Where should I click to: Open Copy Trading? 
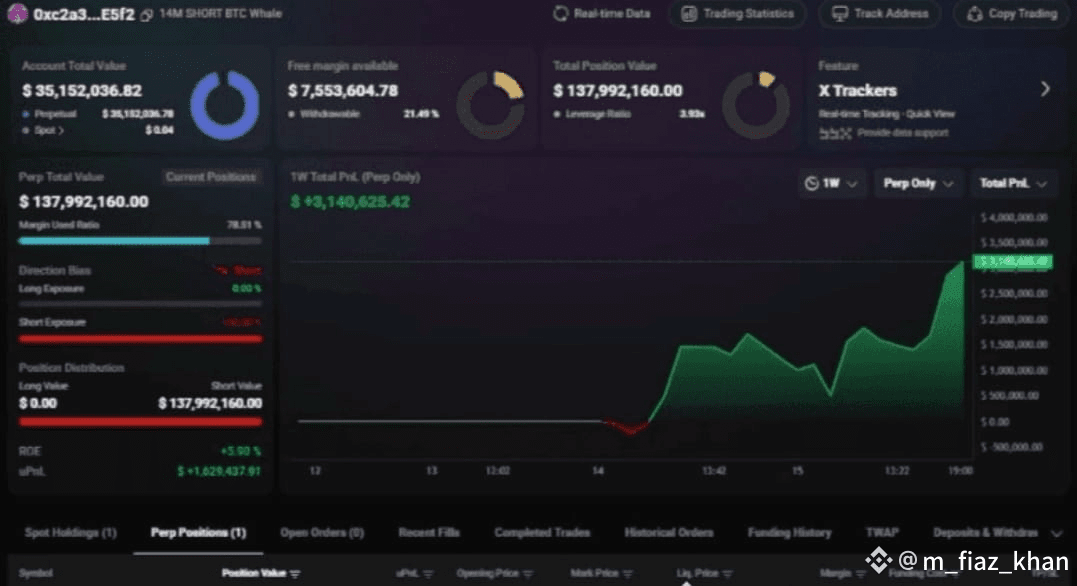pos(1012,14)
